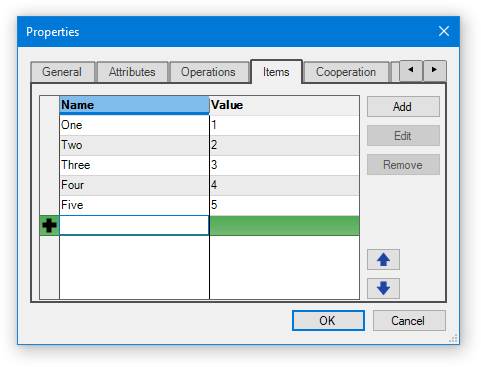Click the move item down arrow
Image resolution: width=481 pixels, height=367 pixels.
point(383,288)
